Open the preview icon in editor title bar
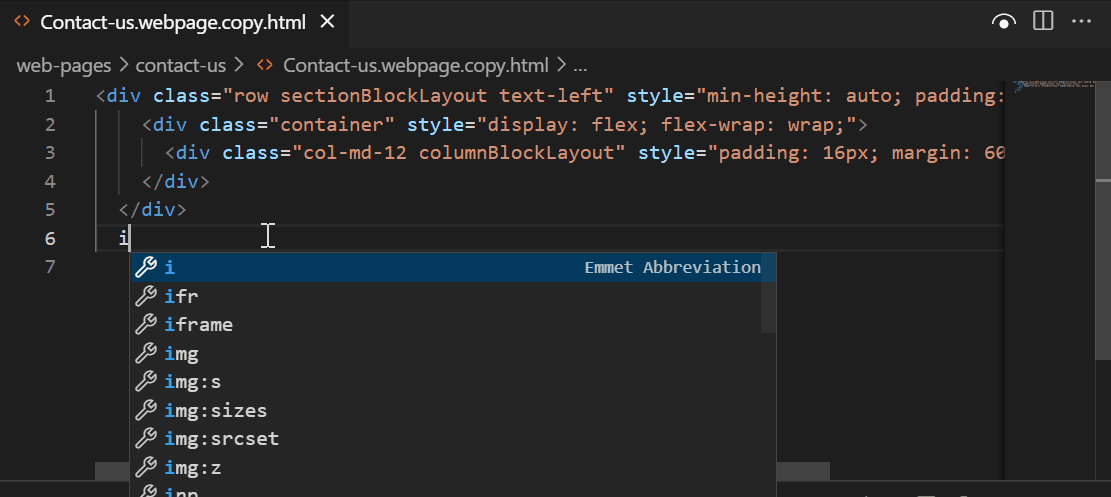 tap(1004, 21)
